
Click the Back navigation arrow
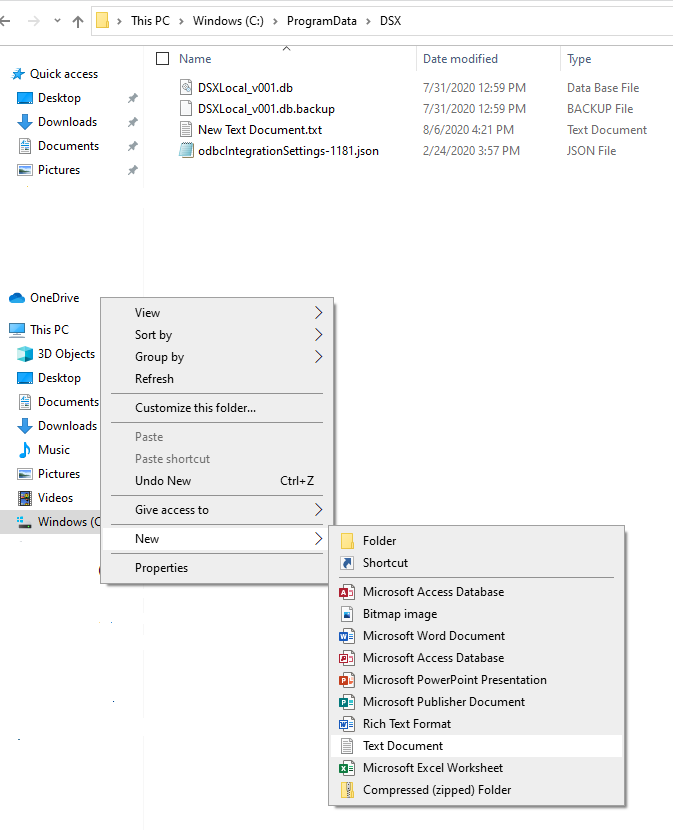[x=5, y=21]
